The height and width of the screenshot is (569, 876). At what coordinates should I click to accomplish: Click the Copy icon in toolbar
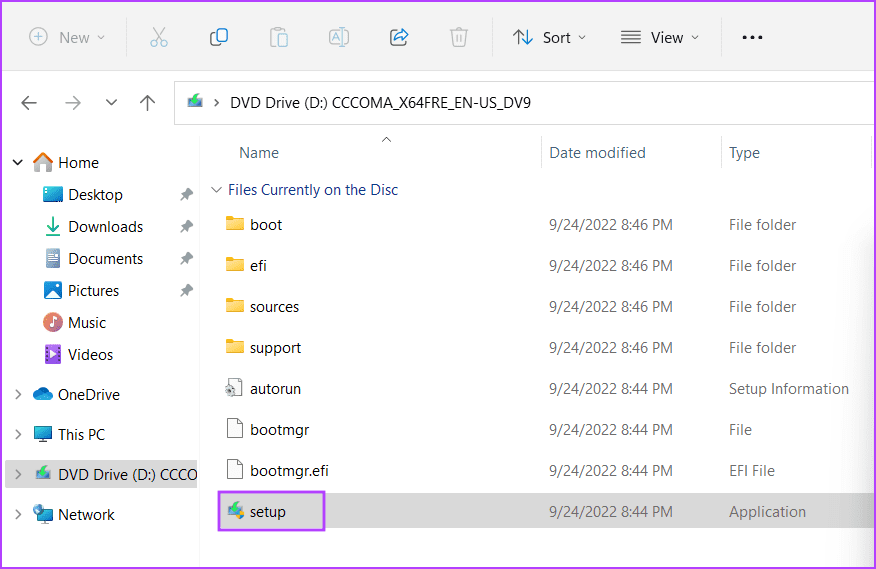(218, 37)
